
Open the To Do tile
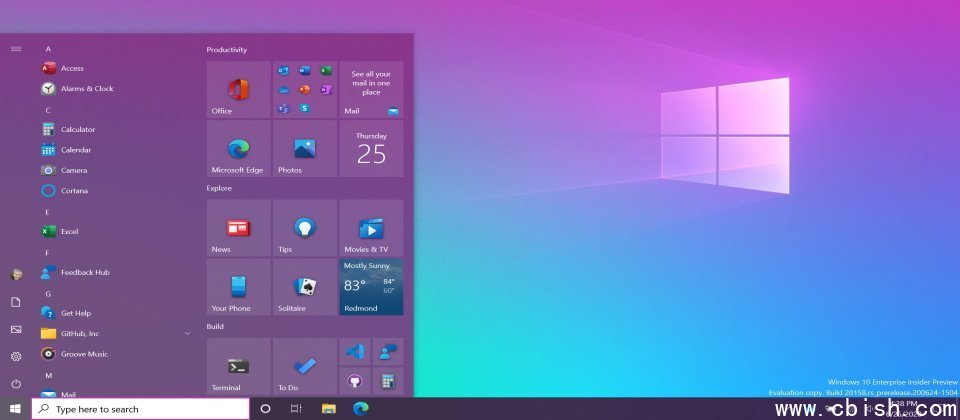pyautogui.click(x=305, y=366)
